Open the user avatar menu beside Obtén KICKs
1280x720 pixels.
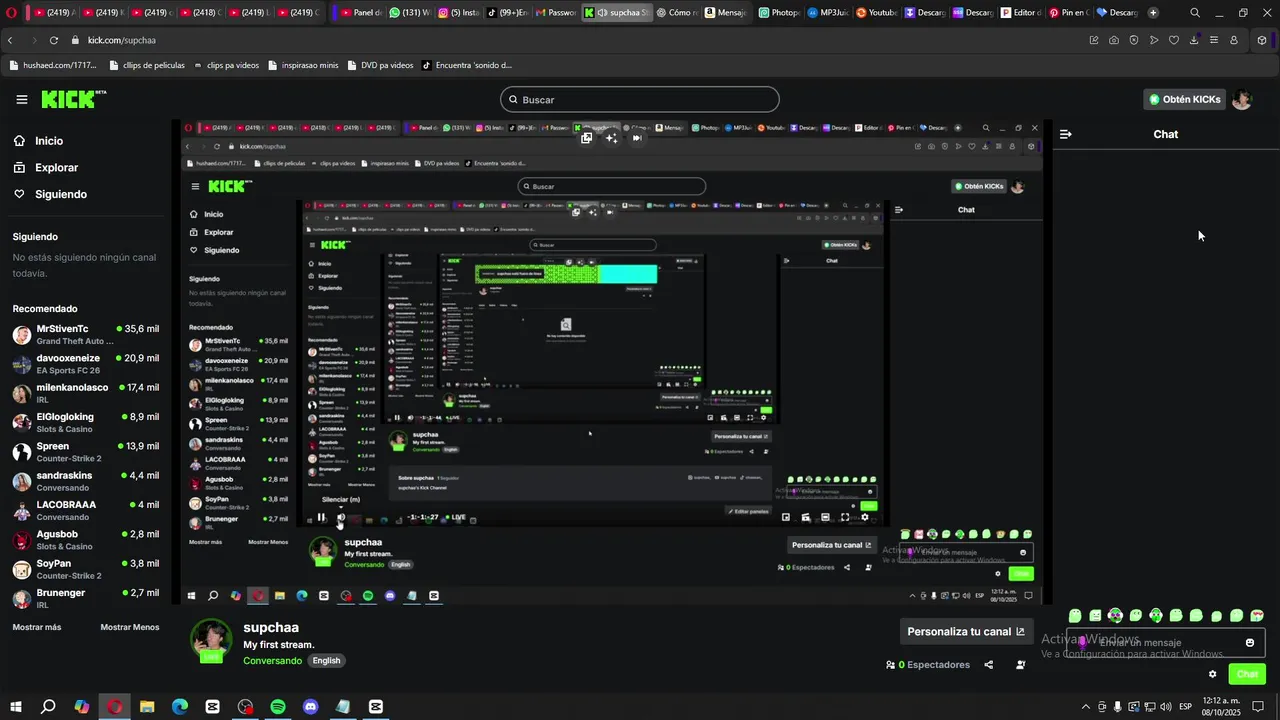[x=1242, y=99]
